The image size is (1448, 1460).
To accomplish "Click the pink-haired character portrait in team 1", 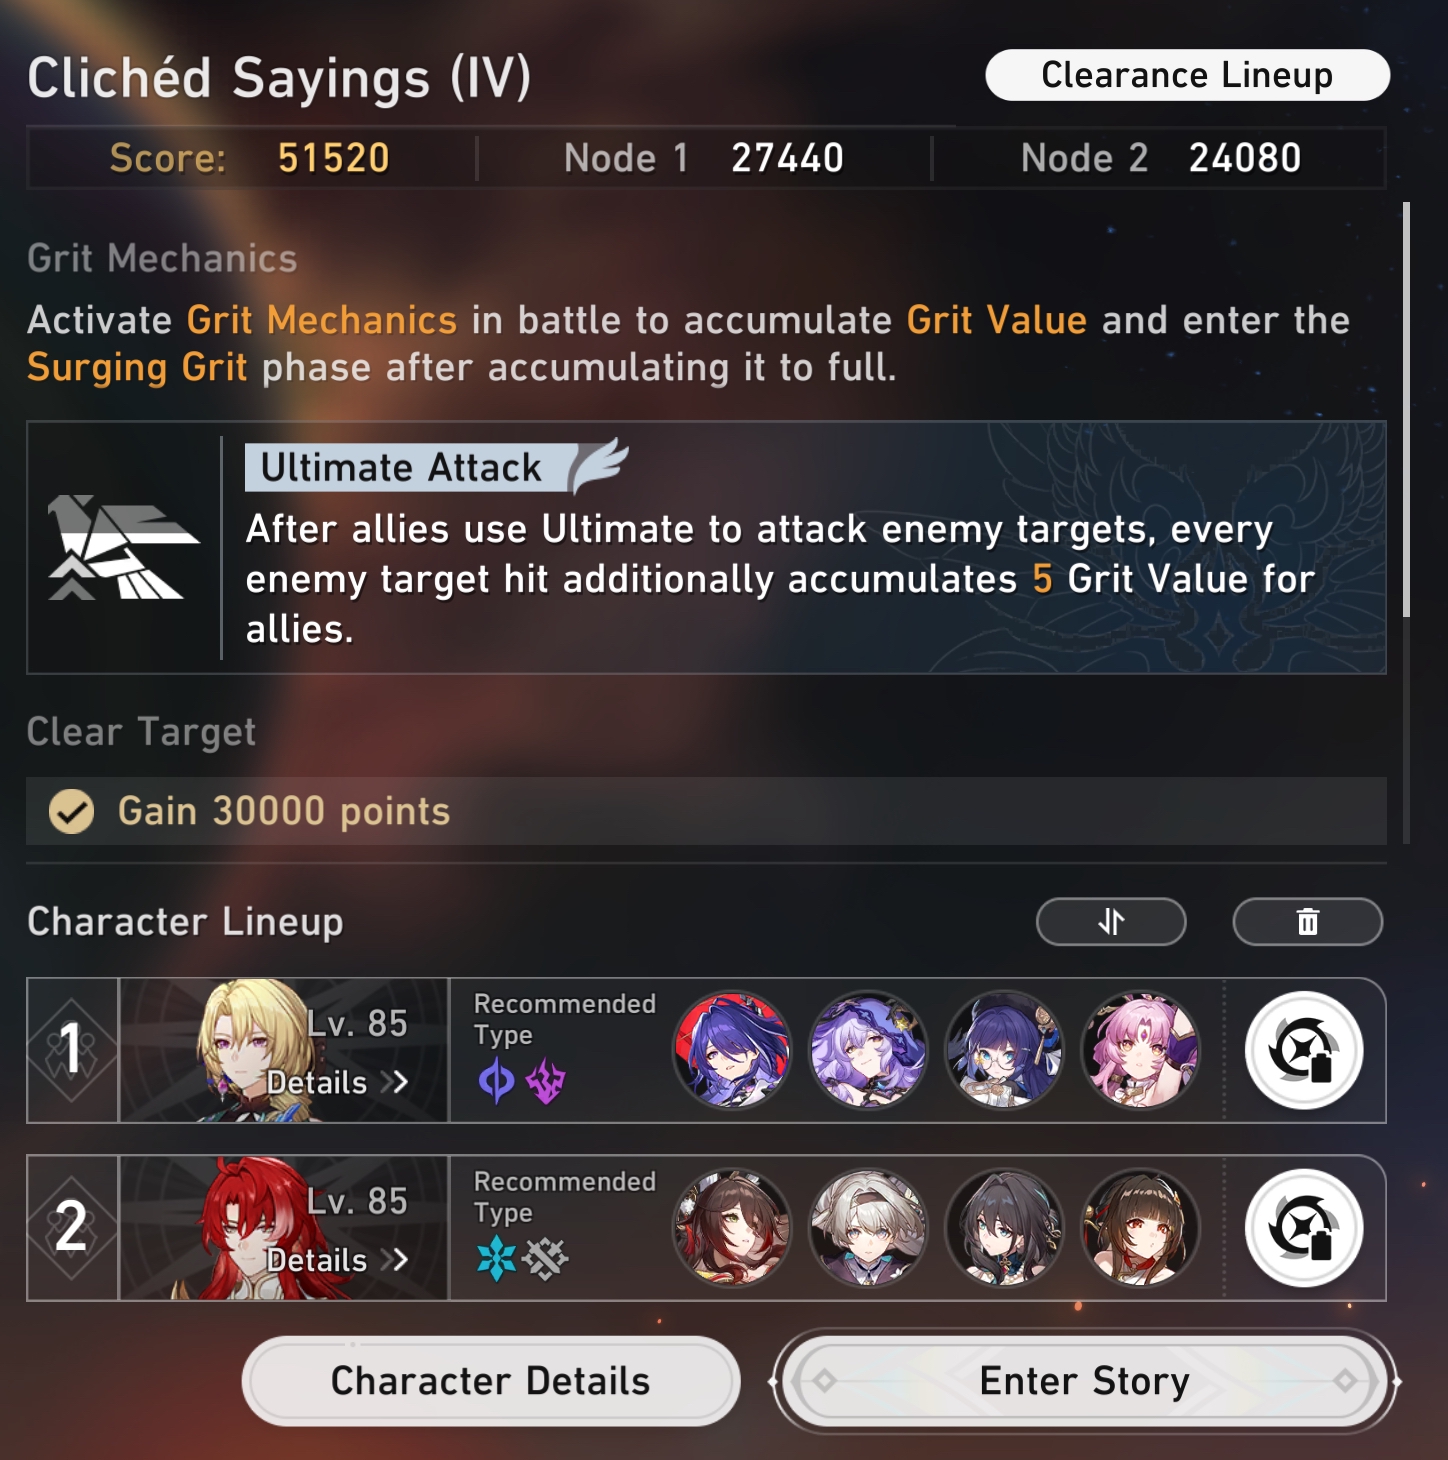I will click(x=1141, y=1050).
